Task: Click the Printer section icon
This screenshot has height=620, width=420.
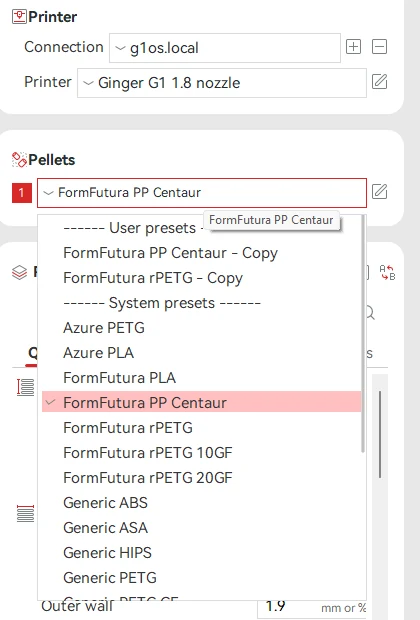Action: tap(19, 17)
